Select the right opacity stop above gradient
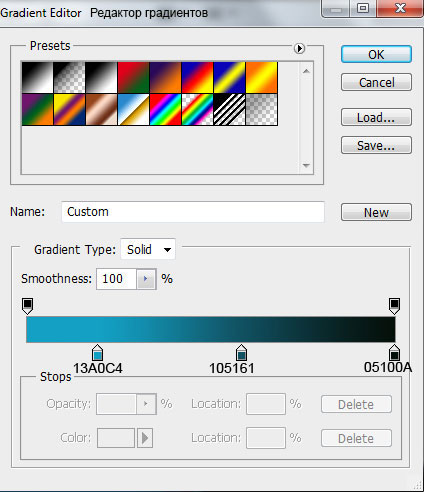Image resolution: width=424 pixels, height=492 pixels. 394,306
